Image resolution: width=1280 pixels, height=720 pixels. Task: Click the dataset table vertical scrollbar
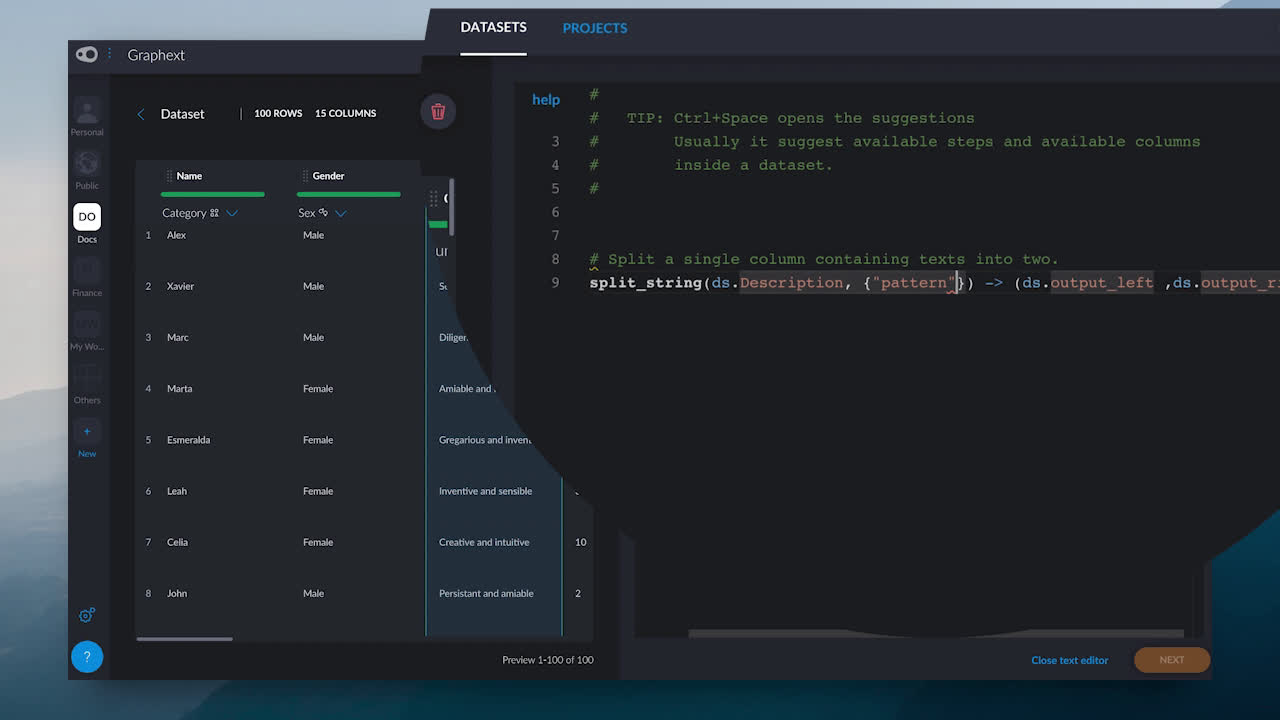tap(452, 207)
